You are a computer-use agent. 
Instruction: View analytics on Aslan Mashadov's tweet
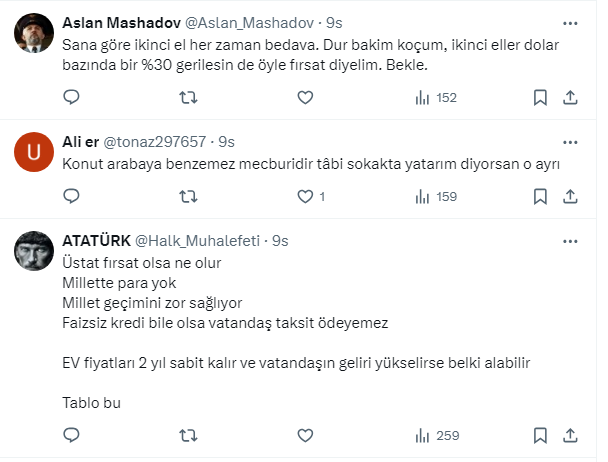point(435,97)
